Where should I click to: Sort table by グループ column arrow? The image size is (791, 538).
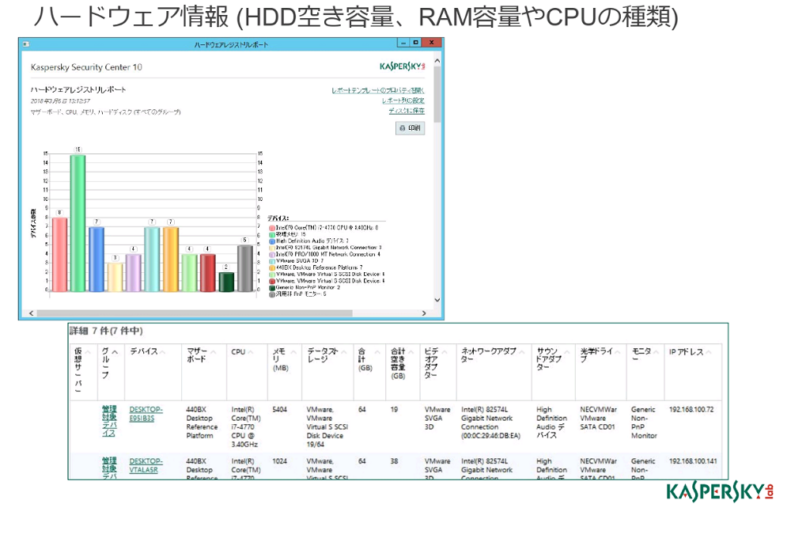[x=115, y=352]
